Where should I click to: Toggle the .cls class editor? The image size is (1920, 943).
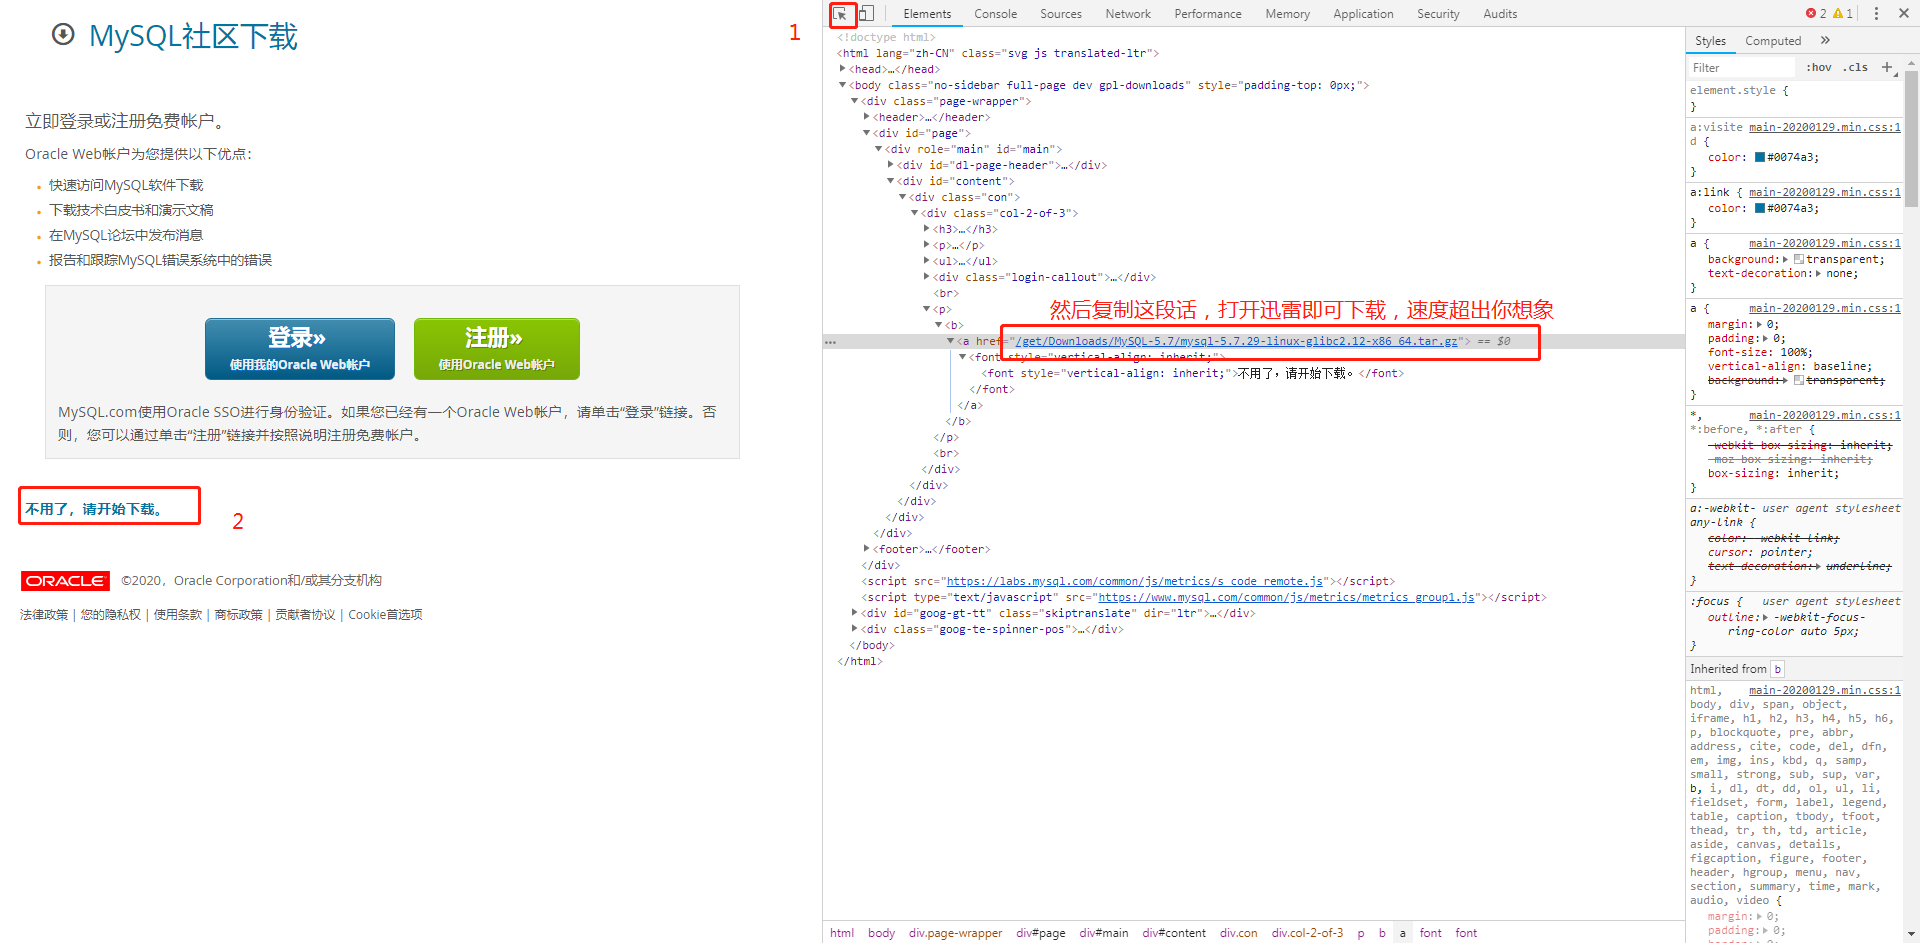point(1856,68)
